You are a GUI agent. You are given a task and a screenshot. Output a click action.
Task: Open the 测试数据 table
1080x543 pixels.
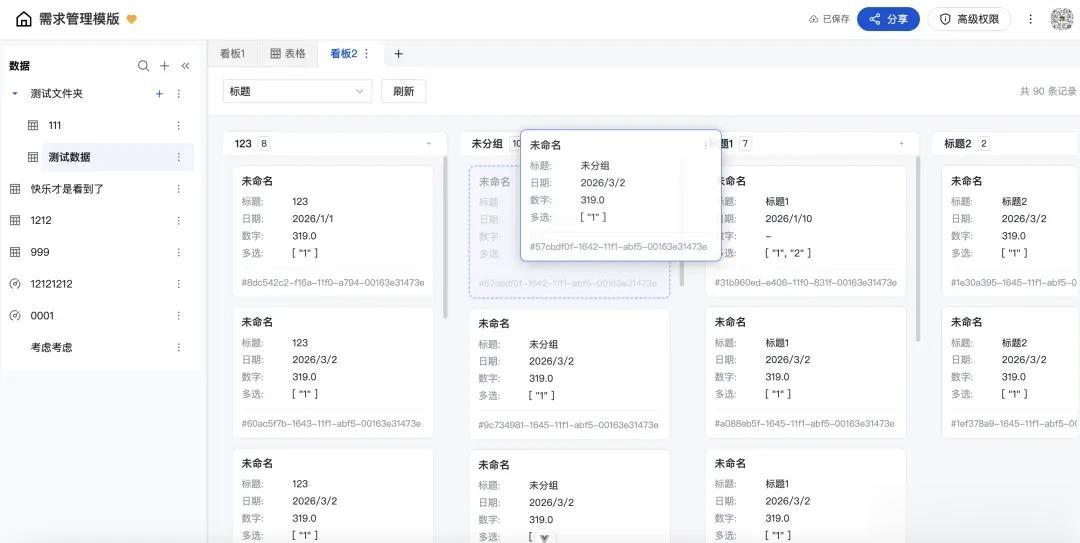(x=70, y=157)
